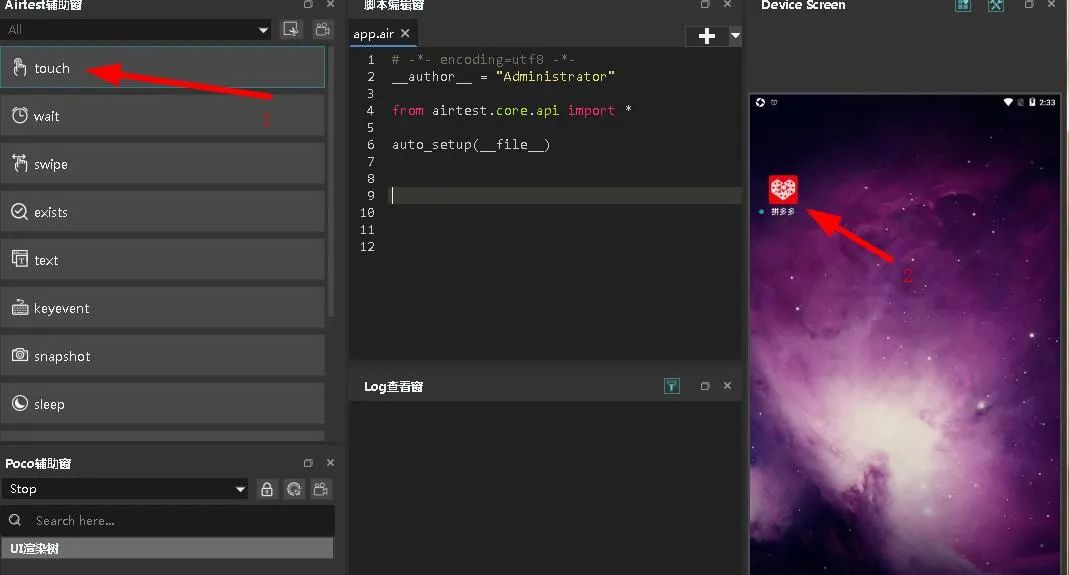
Task: Switch to the app.air script tab
Action: click(374, 34)
